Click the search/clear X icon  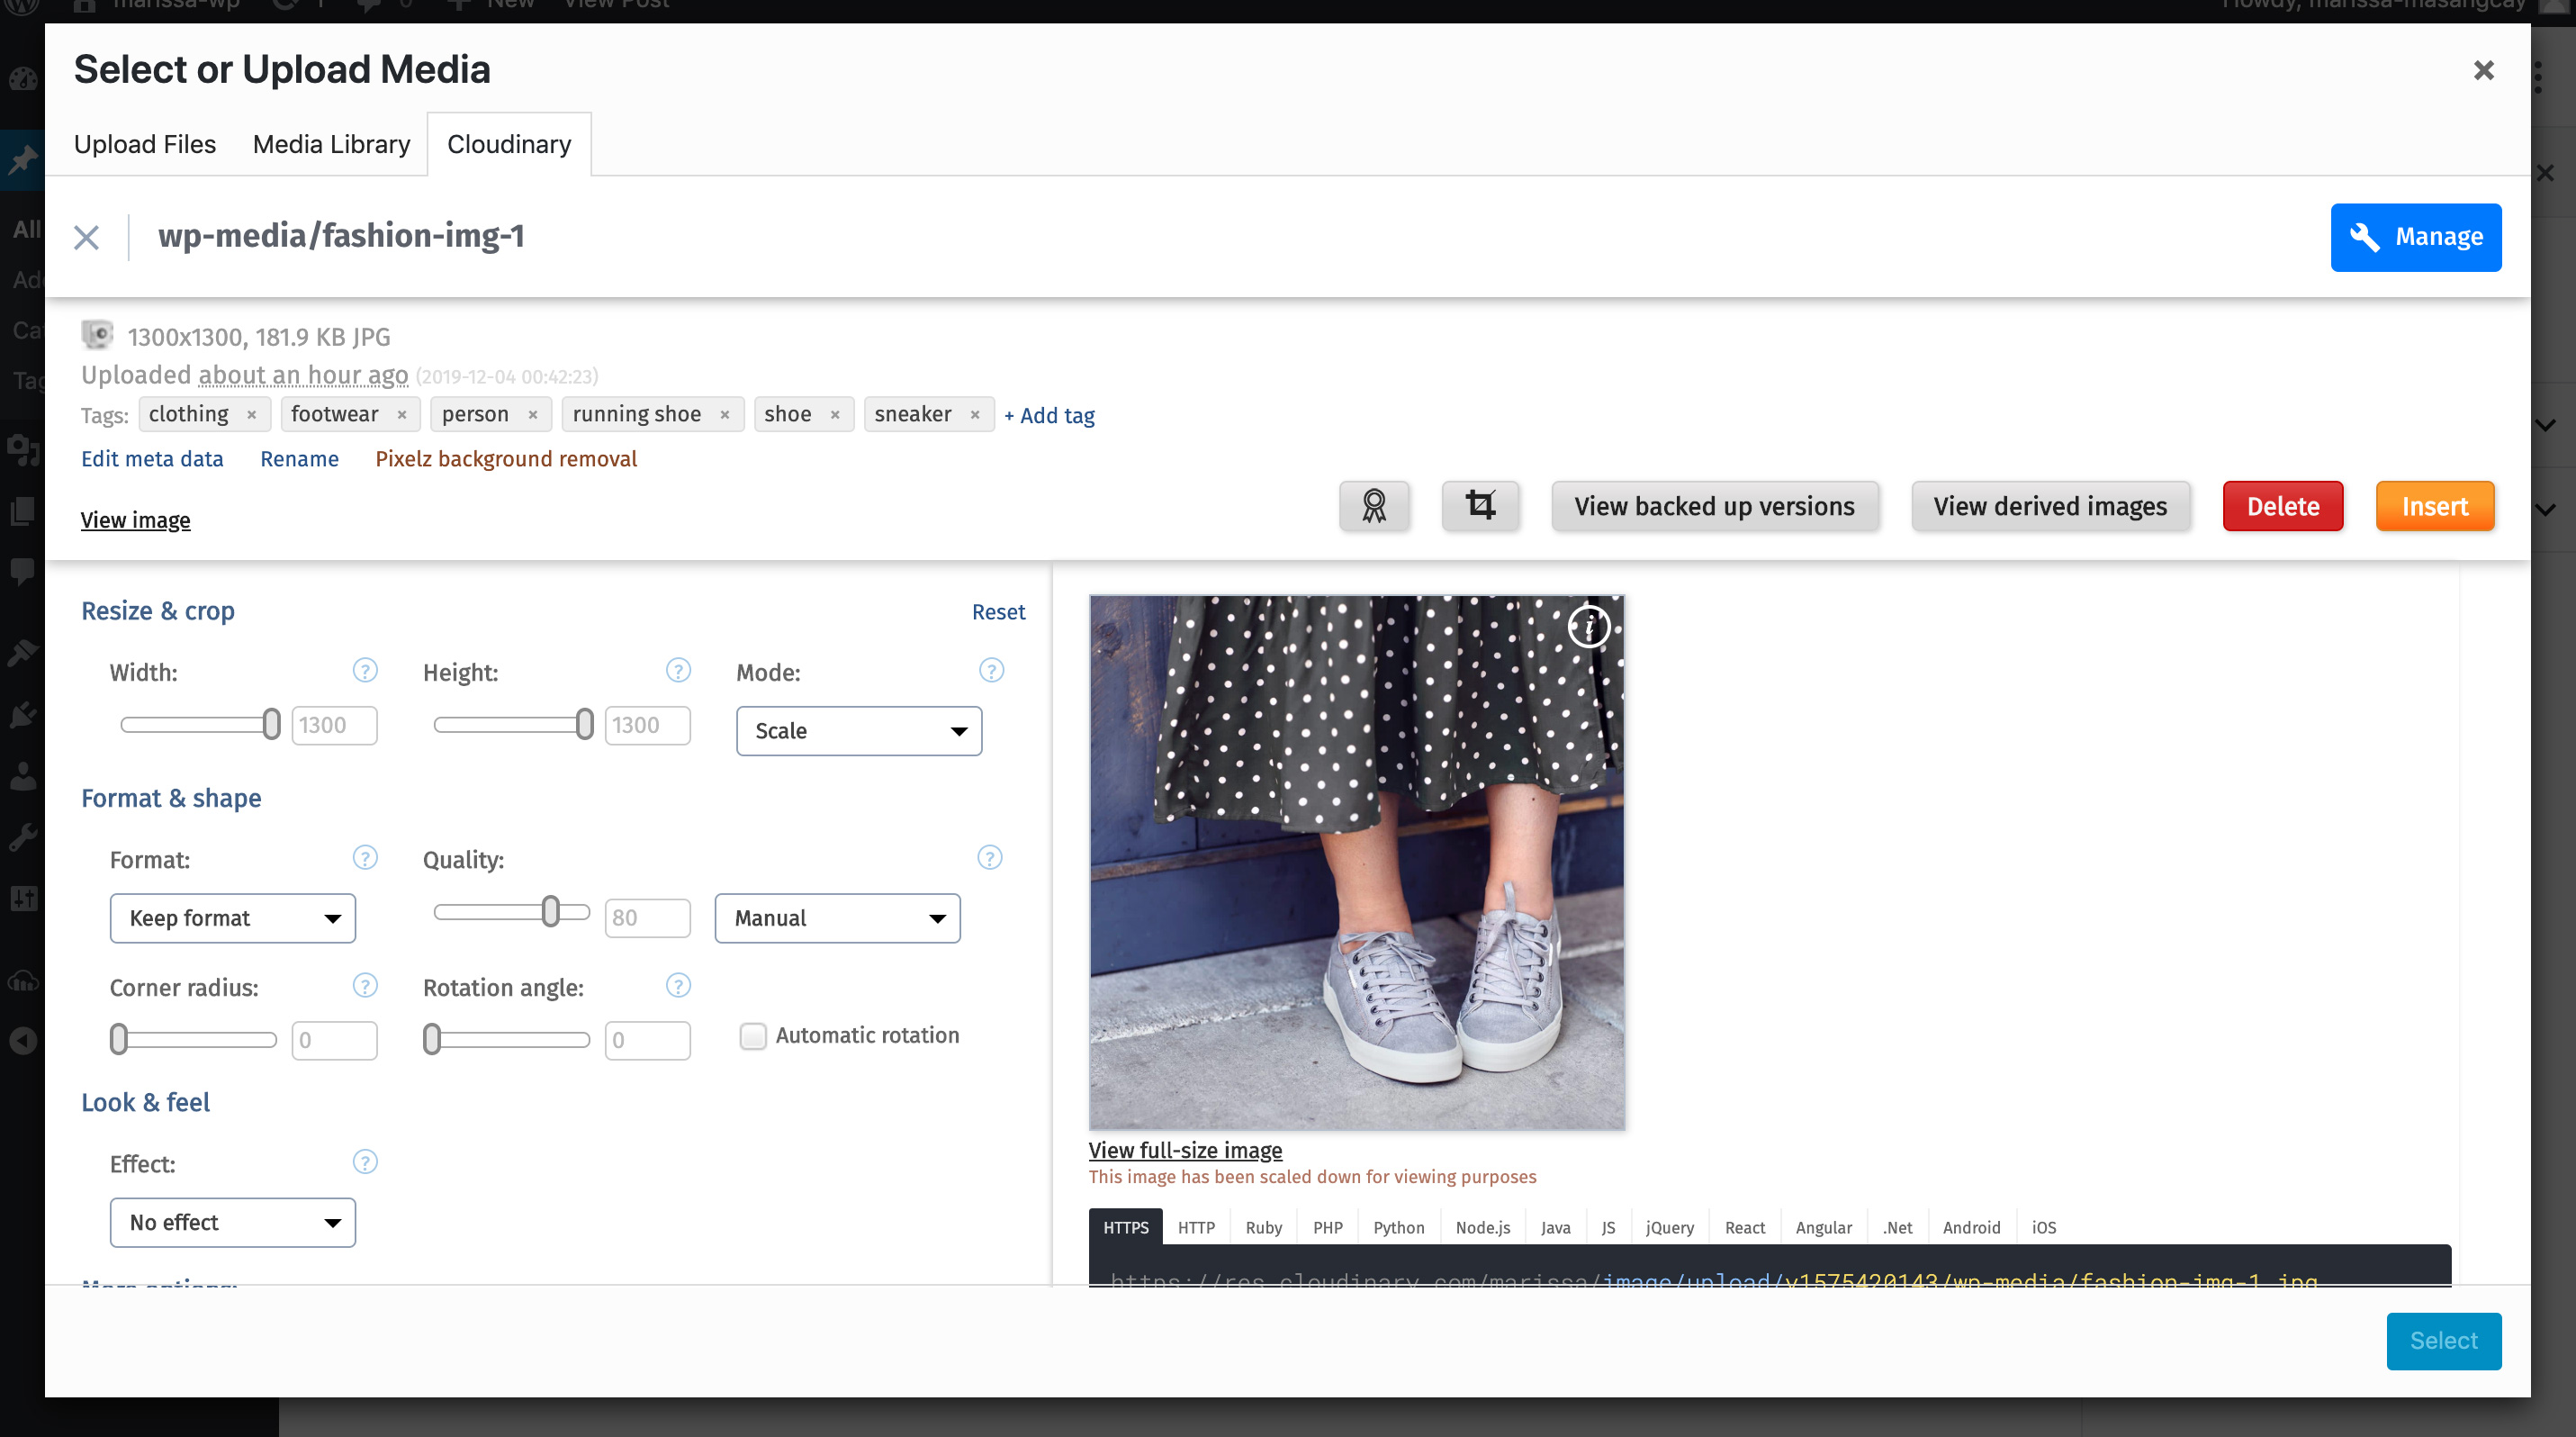point(86,237)
